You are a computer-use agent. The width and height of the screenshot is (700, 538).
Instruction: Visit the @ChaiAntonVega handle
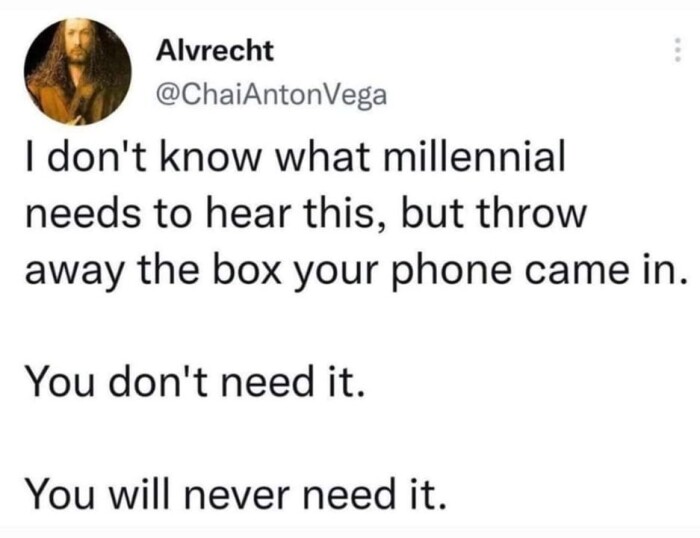[271, 95]
